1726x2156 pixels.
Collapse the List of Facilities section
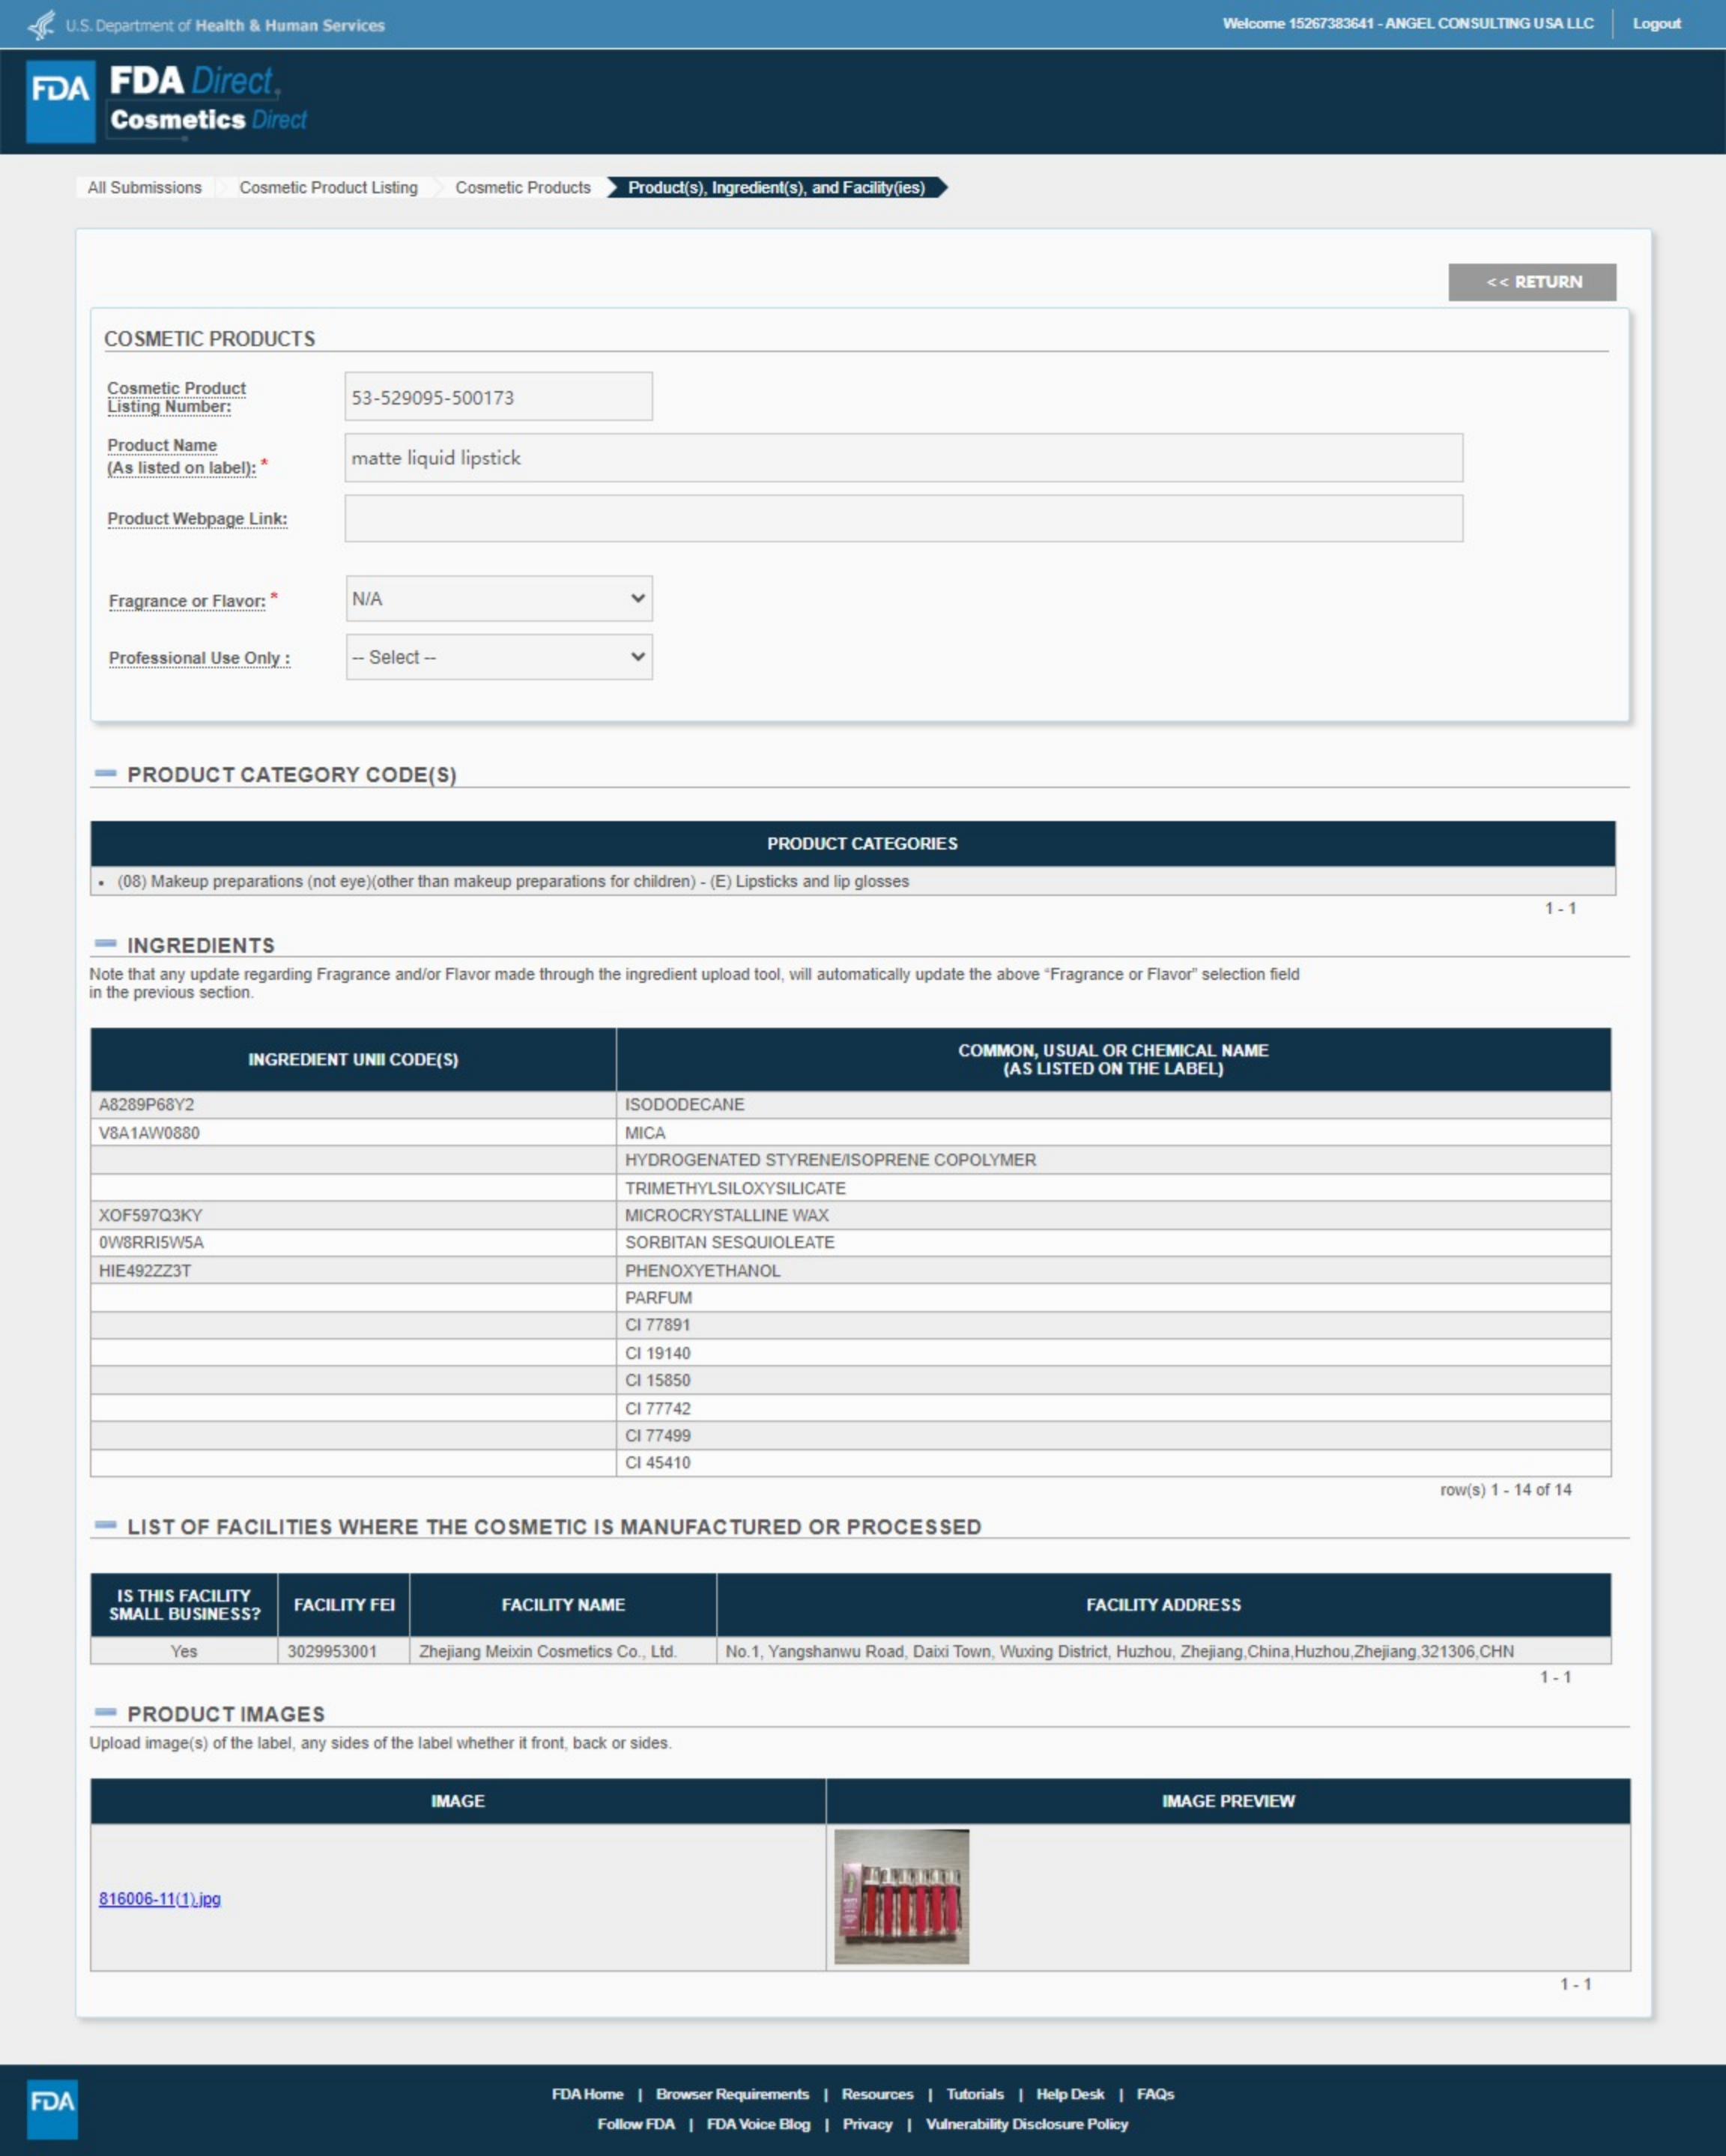(105, 1526)
